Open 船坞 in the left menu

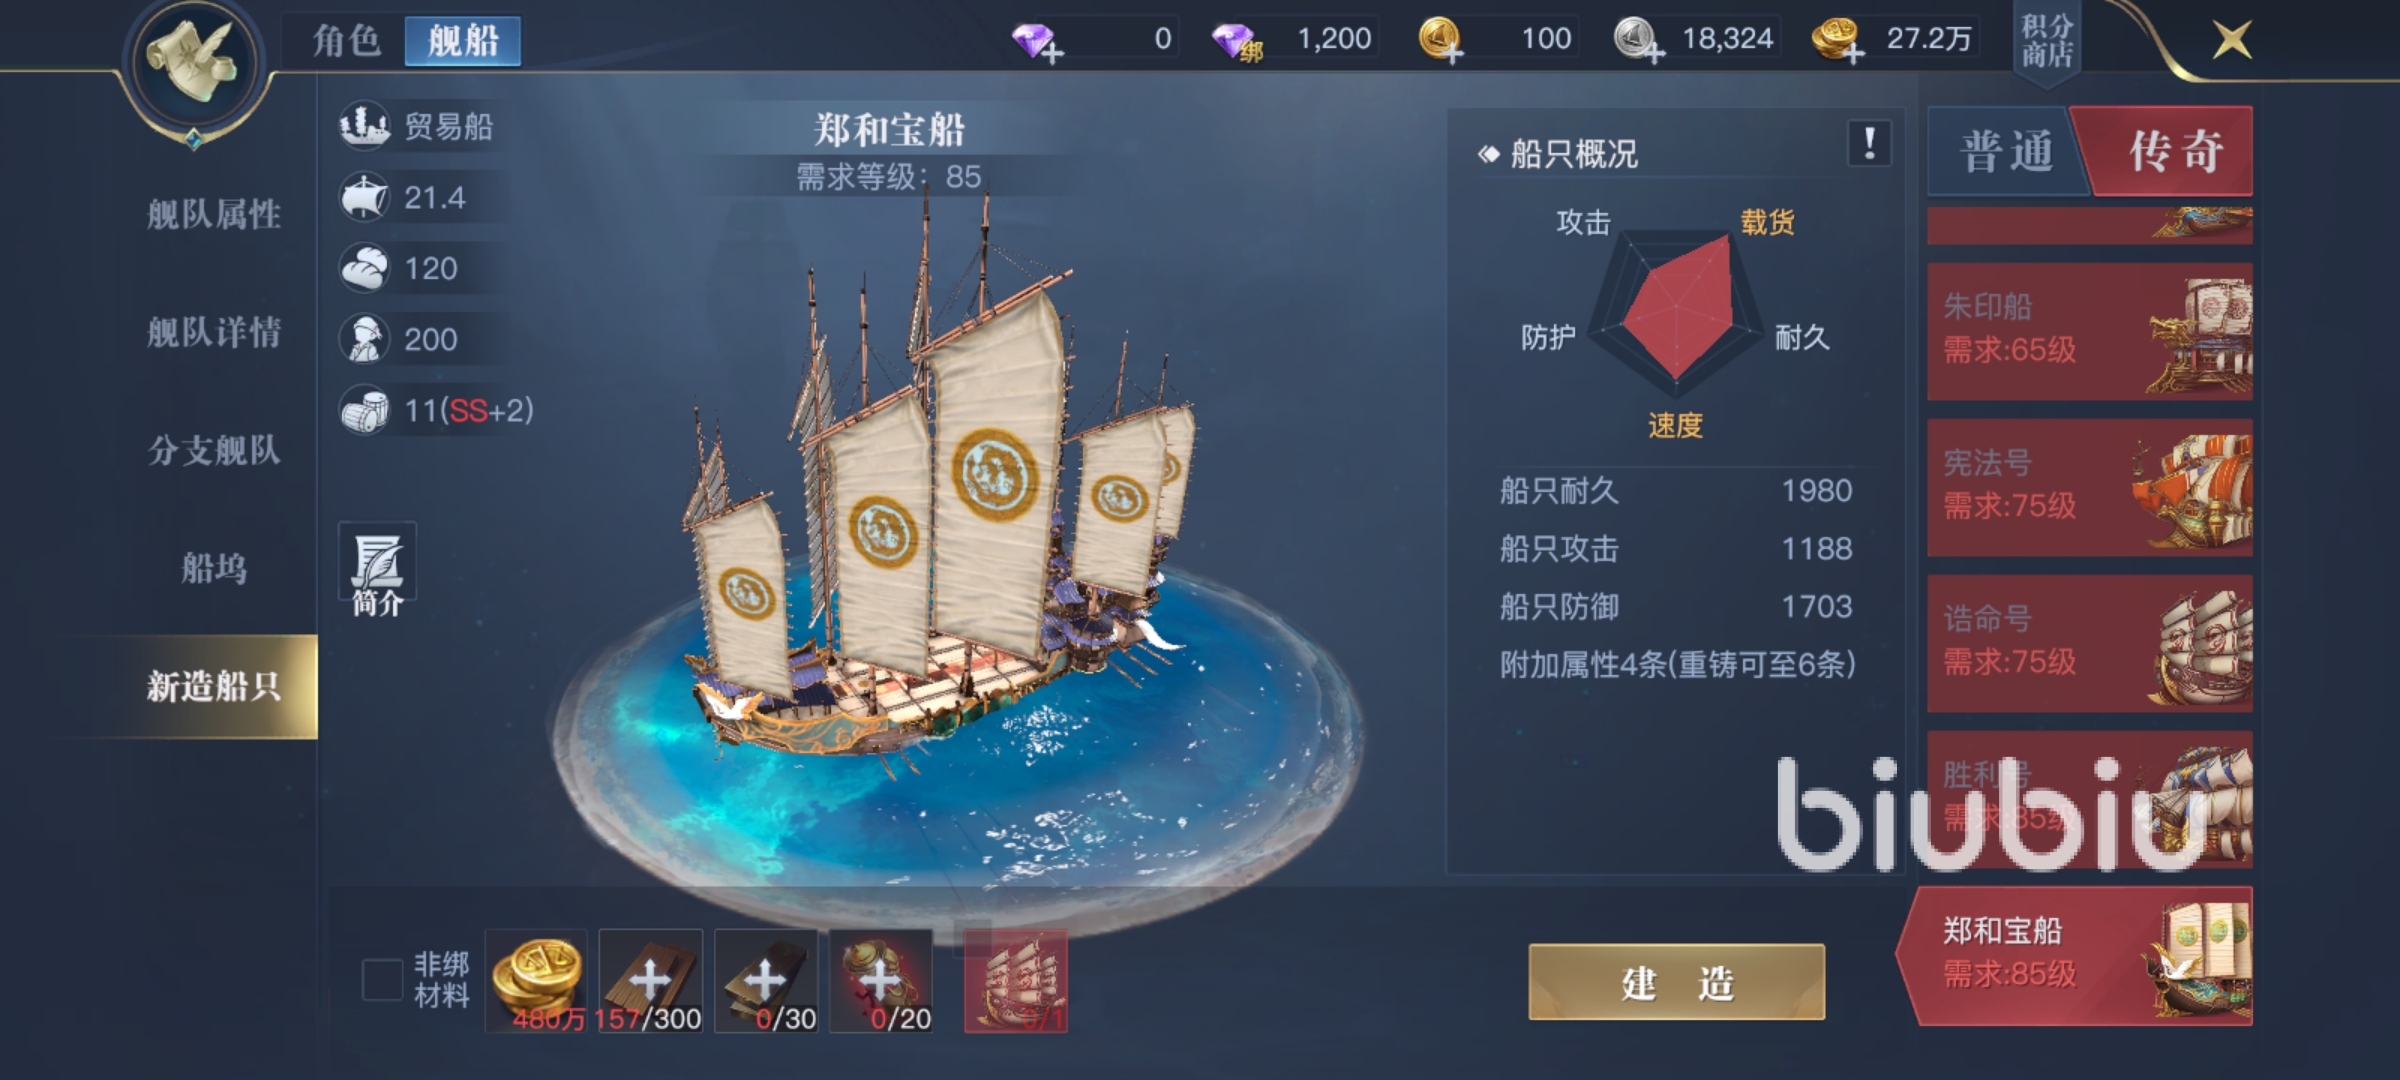[214, 568]
